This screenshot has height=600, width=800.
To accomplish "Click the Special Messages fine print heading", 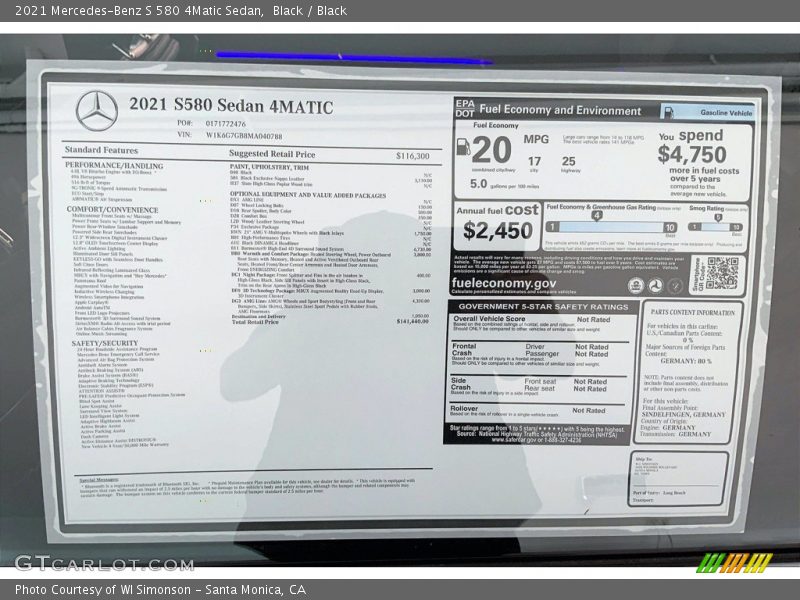I will pyautogui.click(x=99, y=480).
